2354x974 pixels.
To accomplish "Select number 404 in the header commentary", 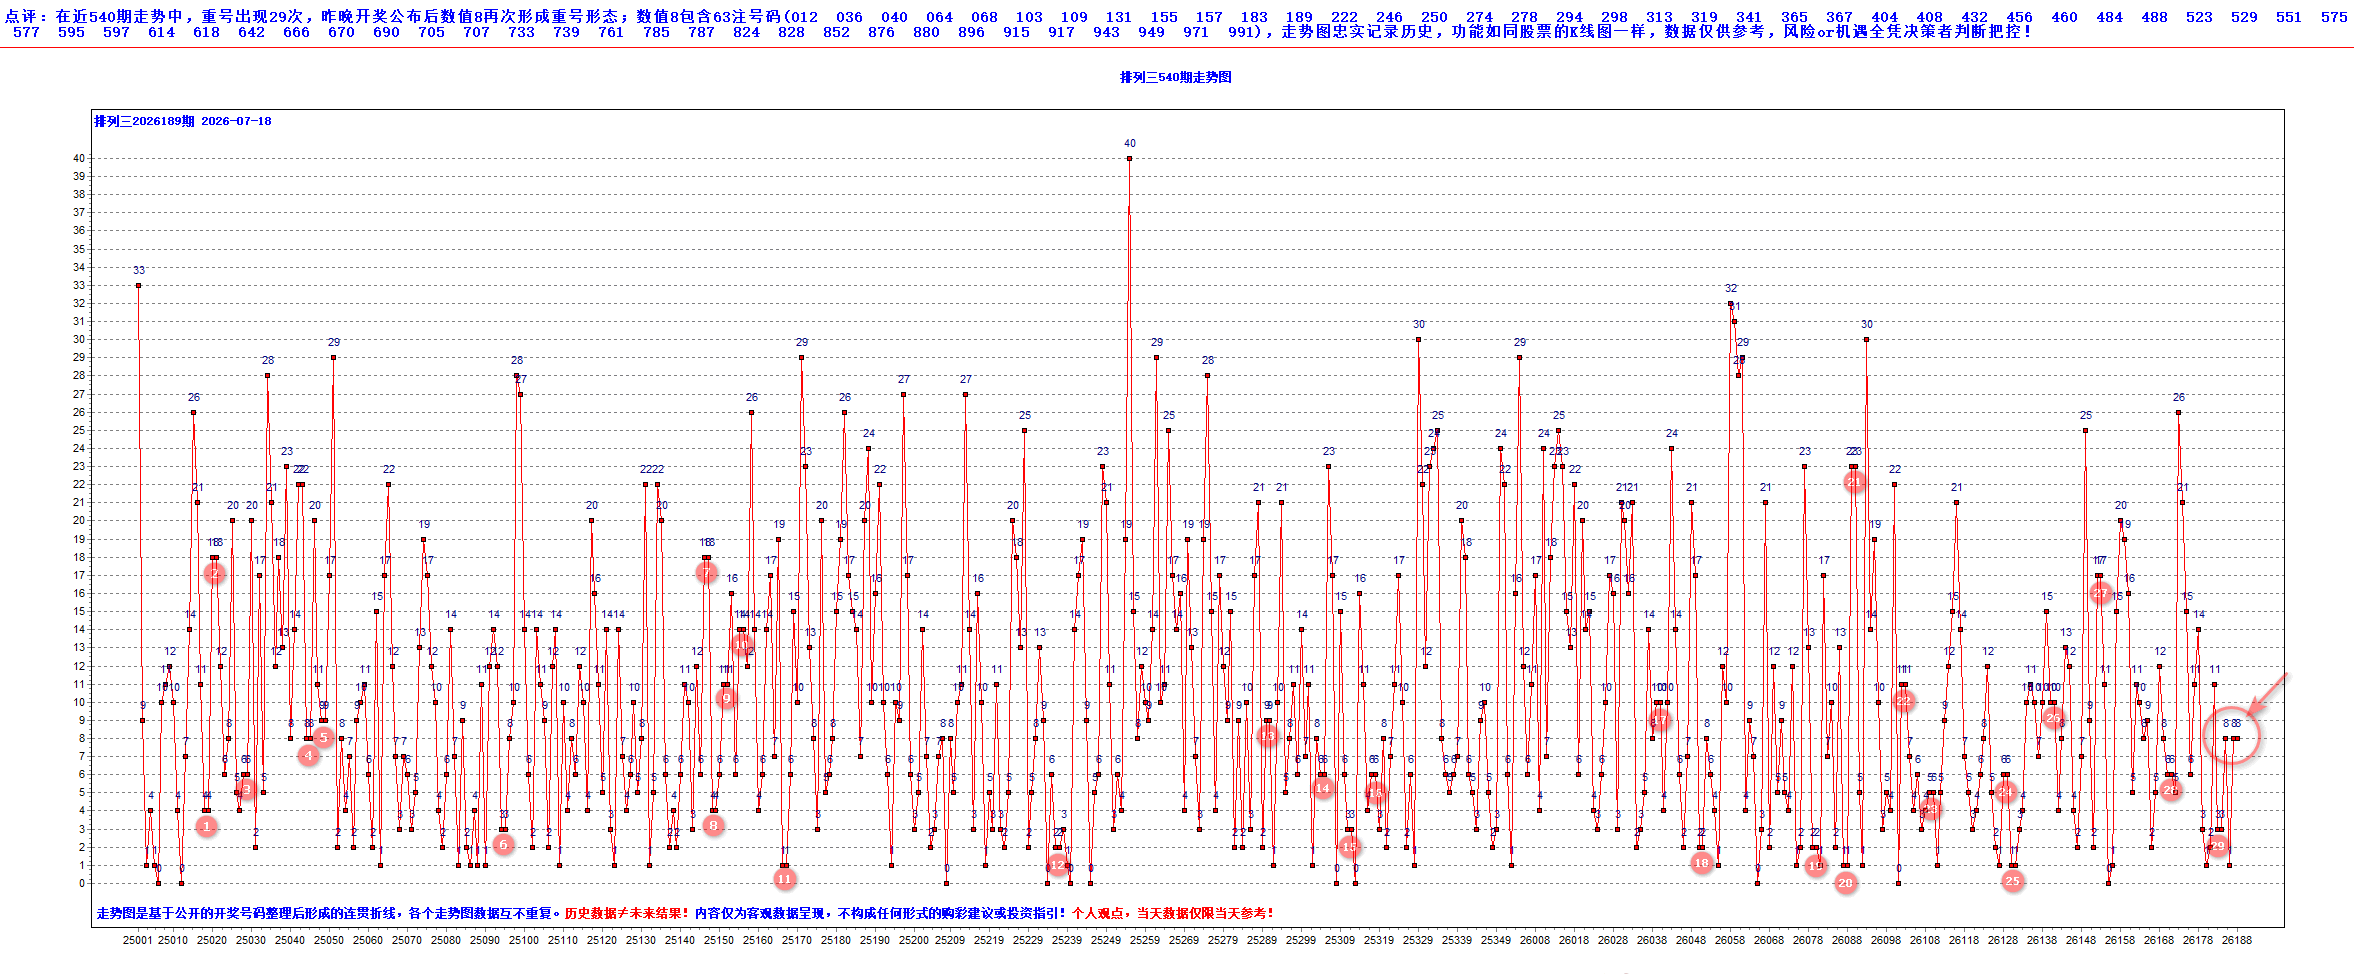I will click(x=1884, y=17).
